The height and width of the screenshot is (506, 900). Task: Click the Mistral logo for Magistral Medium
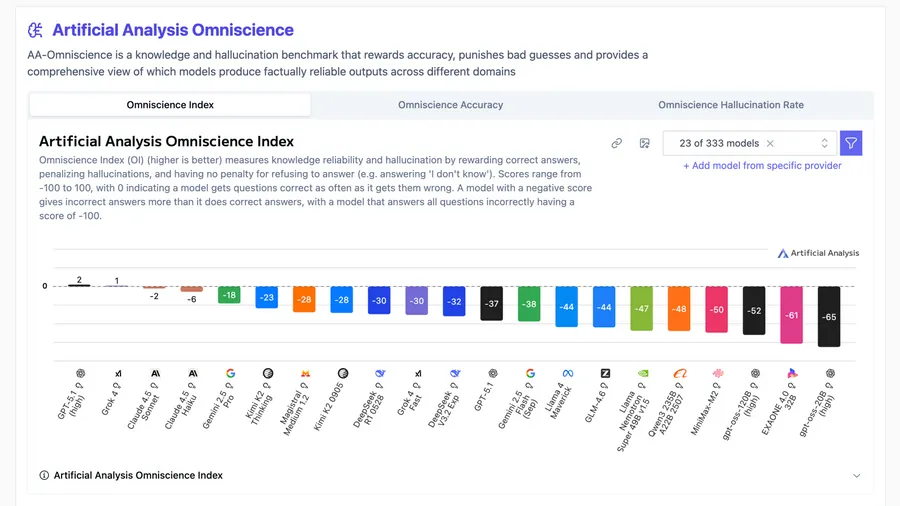(x=305, y=373)
